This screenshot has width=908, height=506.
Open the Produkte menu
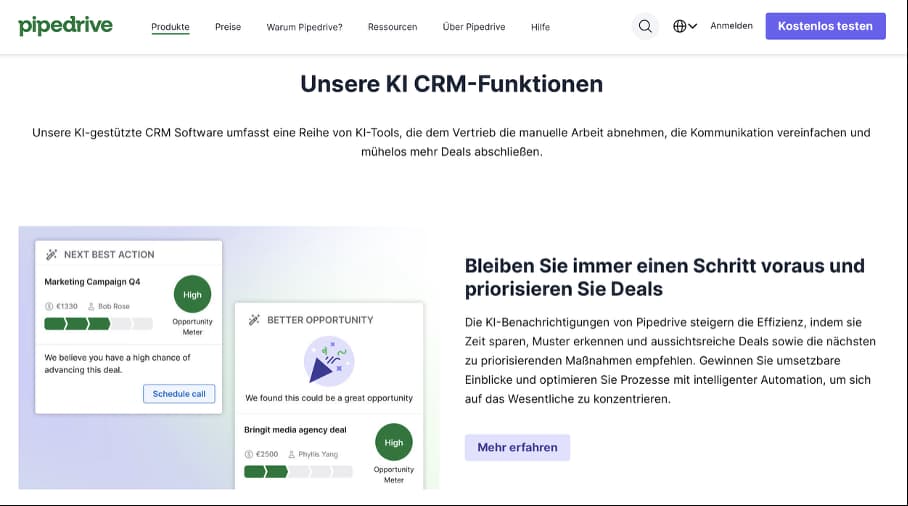(x=170, y=27)
